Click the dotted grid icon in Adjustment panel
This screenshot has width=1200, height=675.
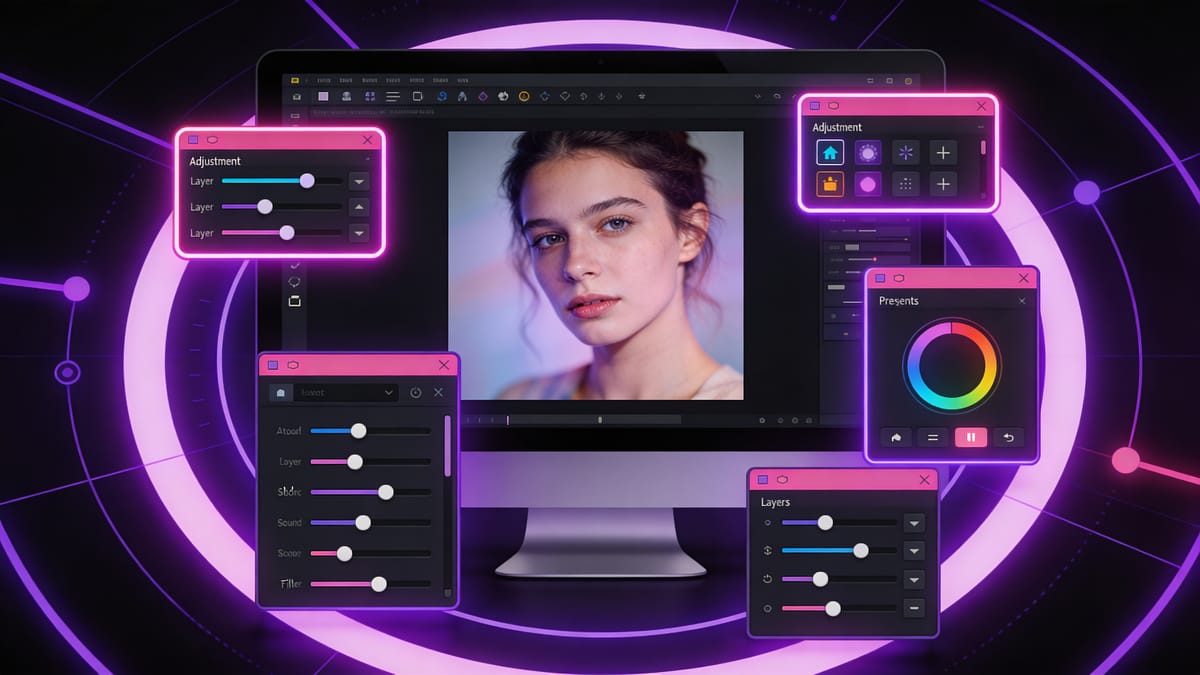tap(905, 184)
